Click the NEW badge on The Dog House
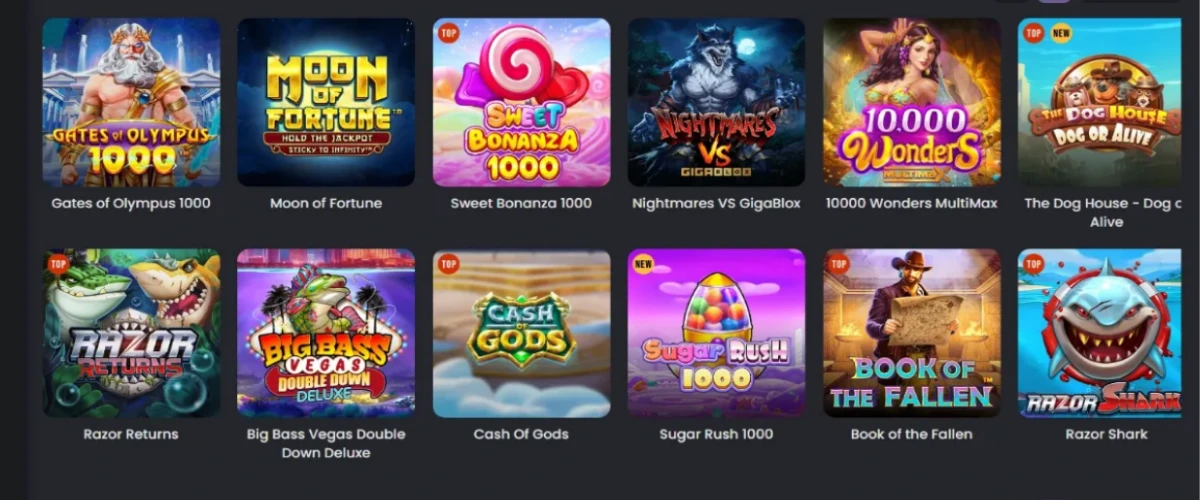The width and height of the screenshot is (1200, 500). coord(1061,33)
